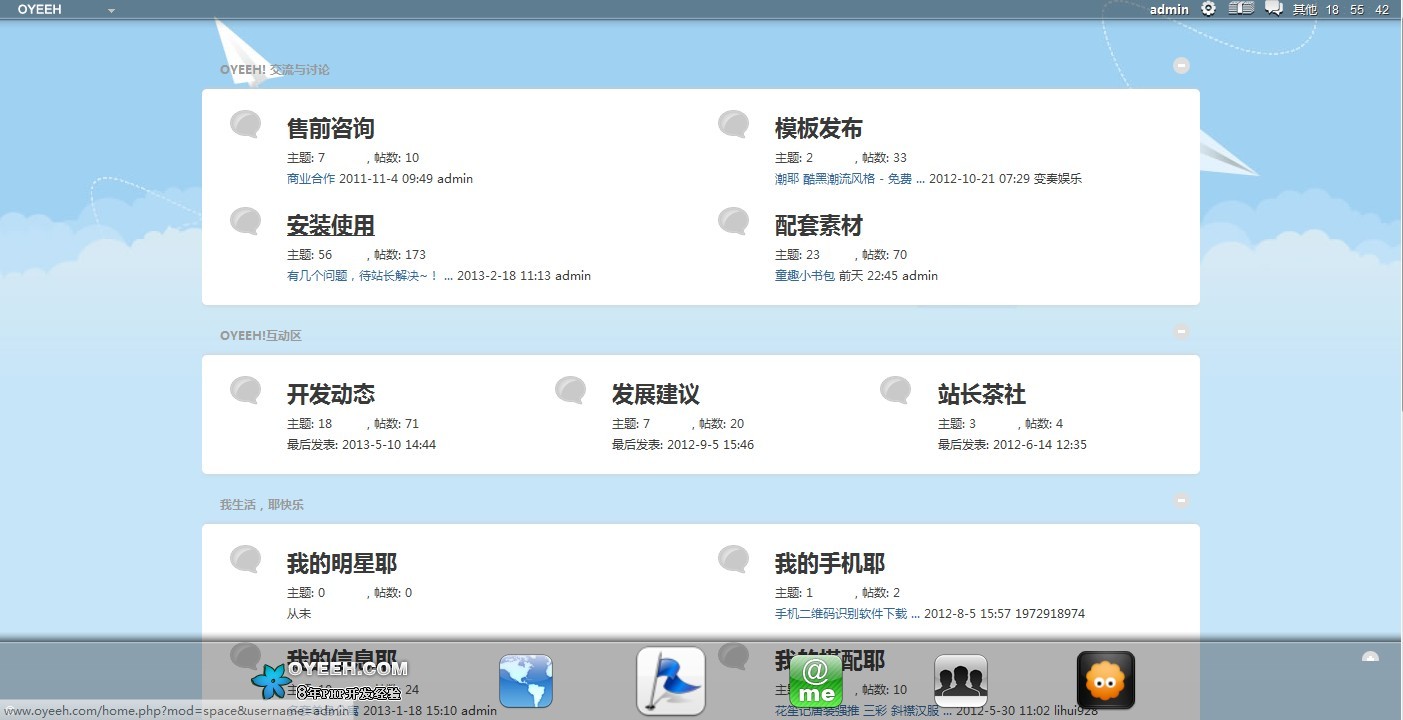
Task: Click the speech bubble icon beside 安装使用
Action: tap(246, 222)
